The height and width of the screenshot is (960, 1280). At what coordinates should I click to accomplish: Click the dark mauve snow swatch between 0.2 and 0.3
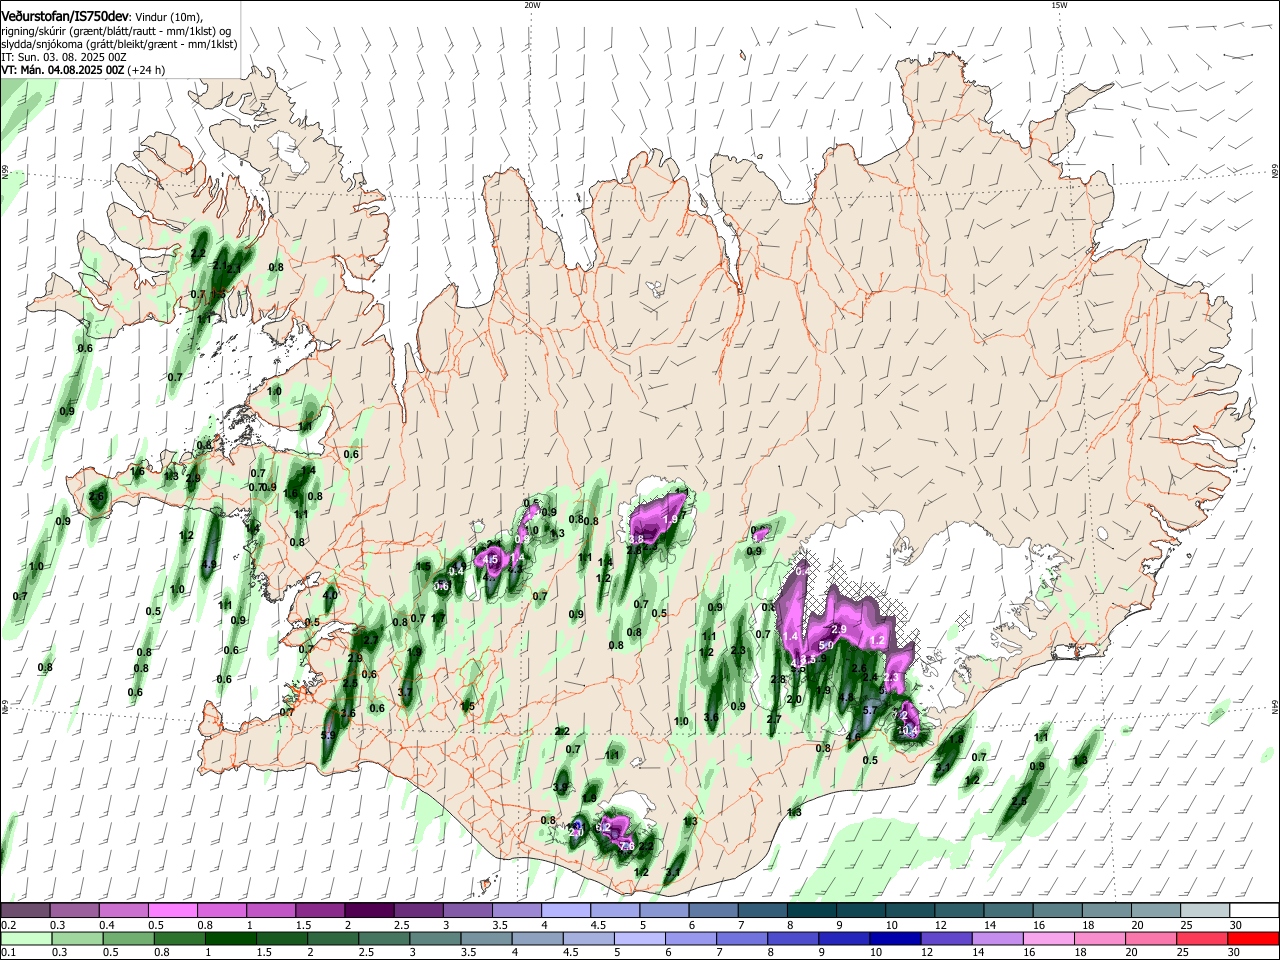25,910
